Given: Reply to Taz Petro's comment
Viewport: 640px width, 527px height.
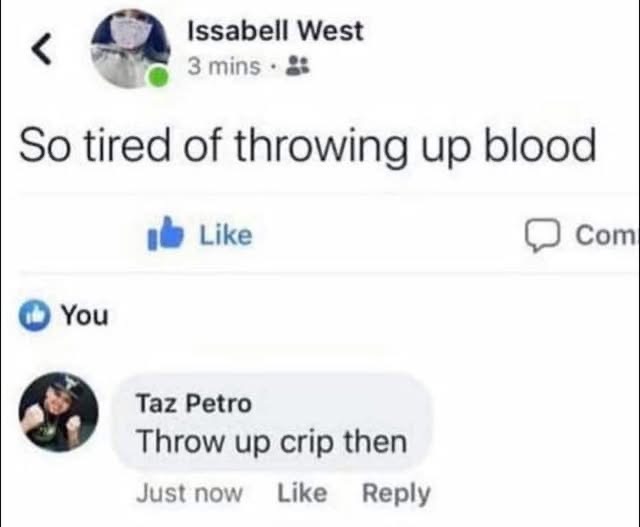Looking at the screenshot, I should [396, 494].
